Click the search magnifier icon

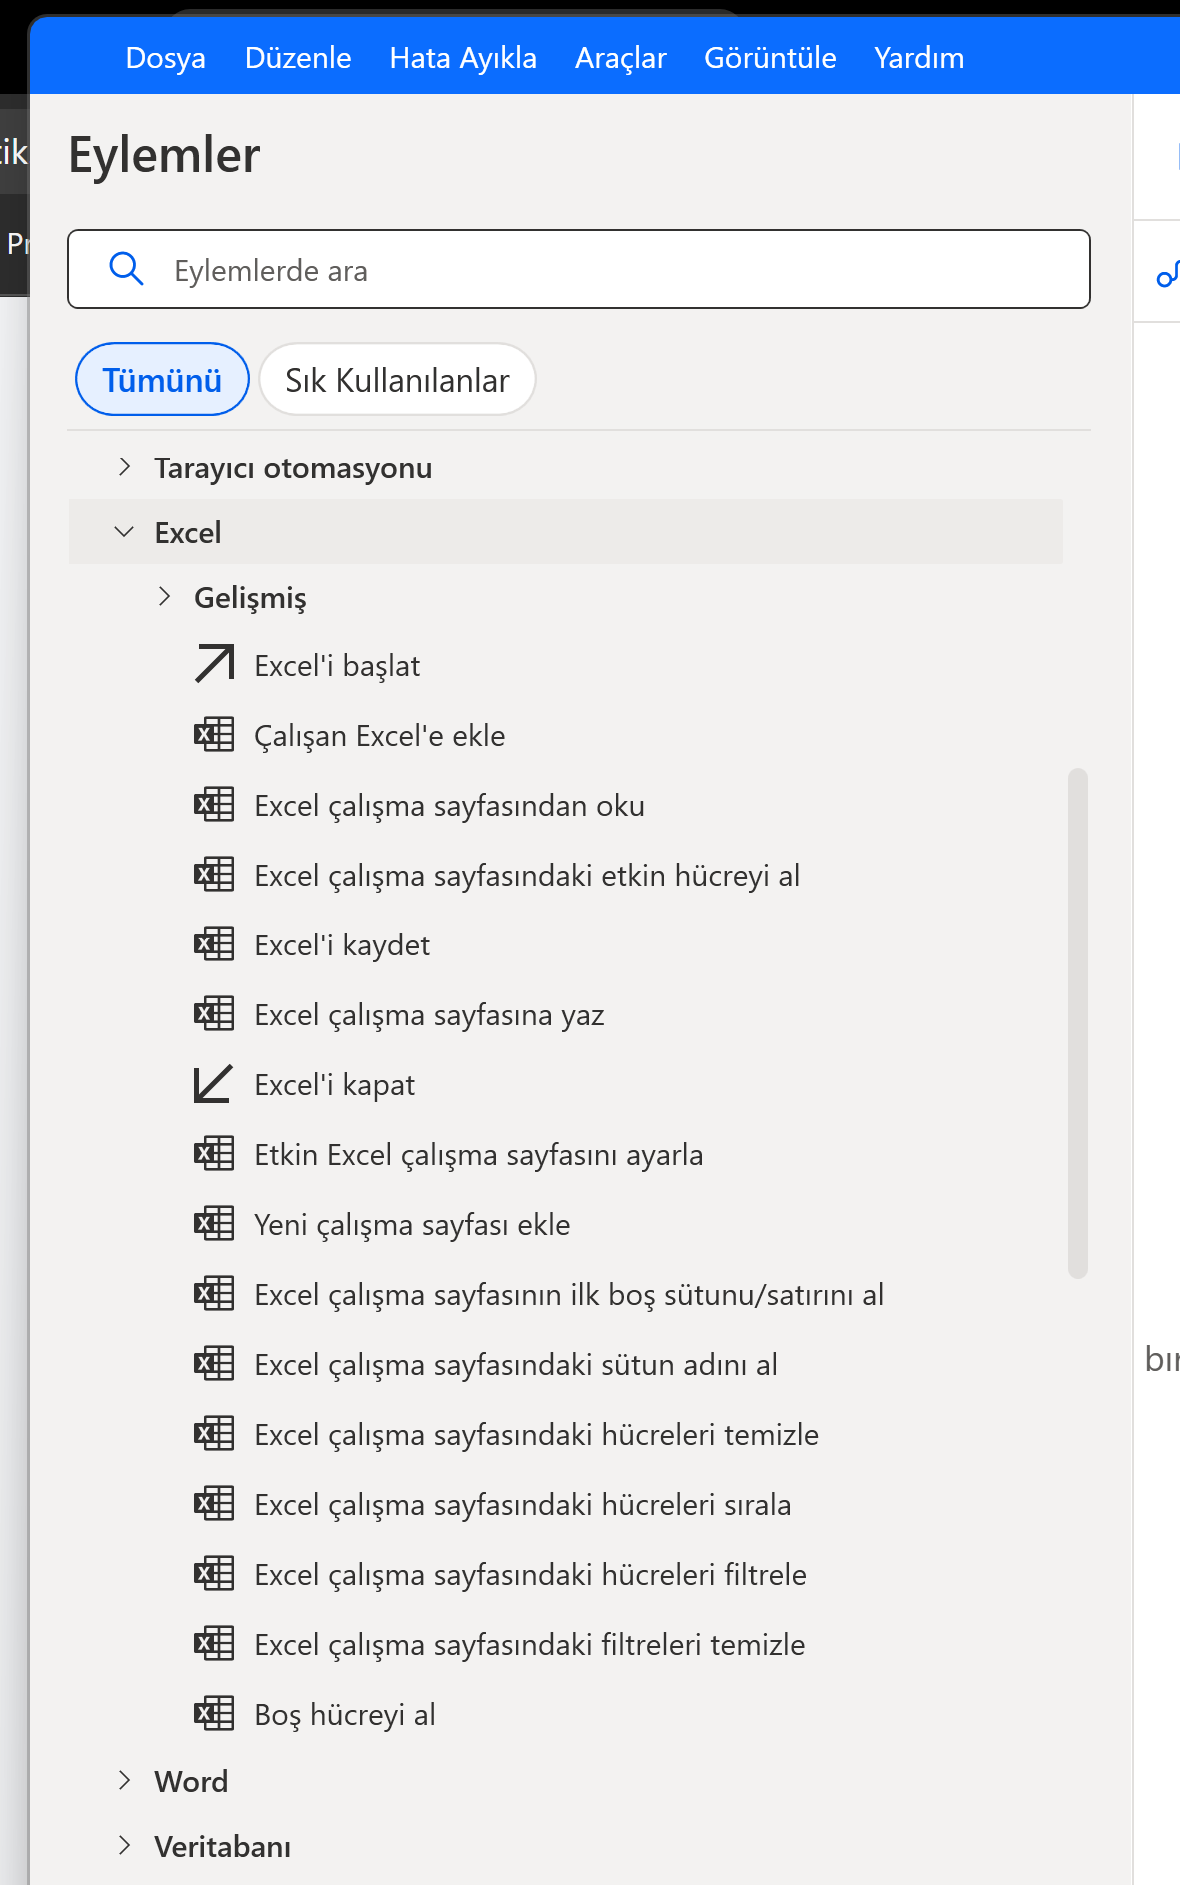pyautogui.click(x=127, y=269)
